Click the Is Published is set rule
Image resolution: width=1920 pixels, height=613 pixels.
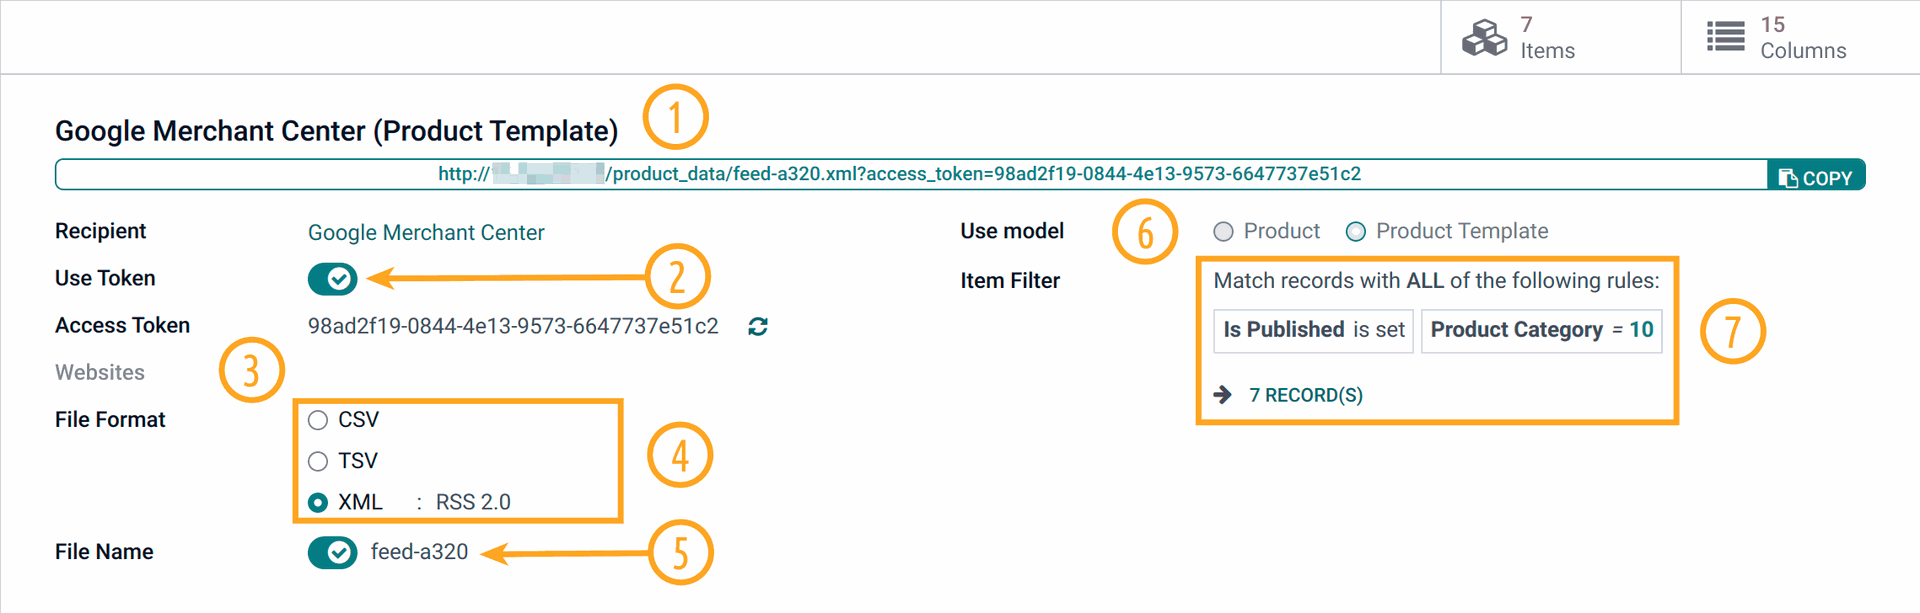coord(1313,330)
